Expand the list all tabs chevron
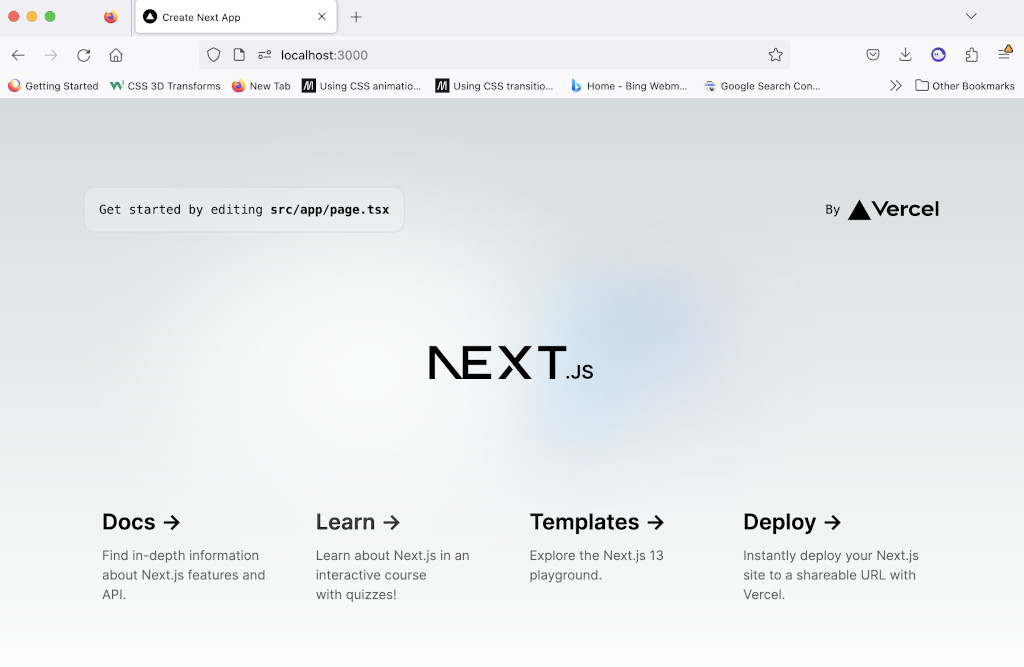 tap(971, 16)
